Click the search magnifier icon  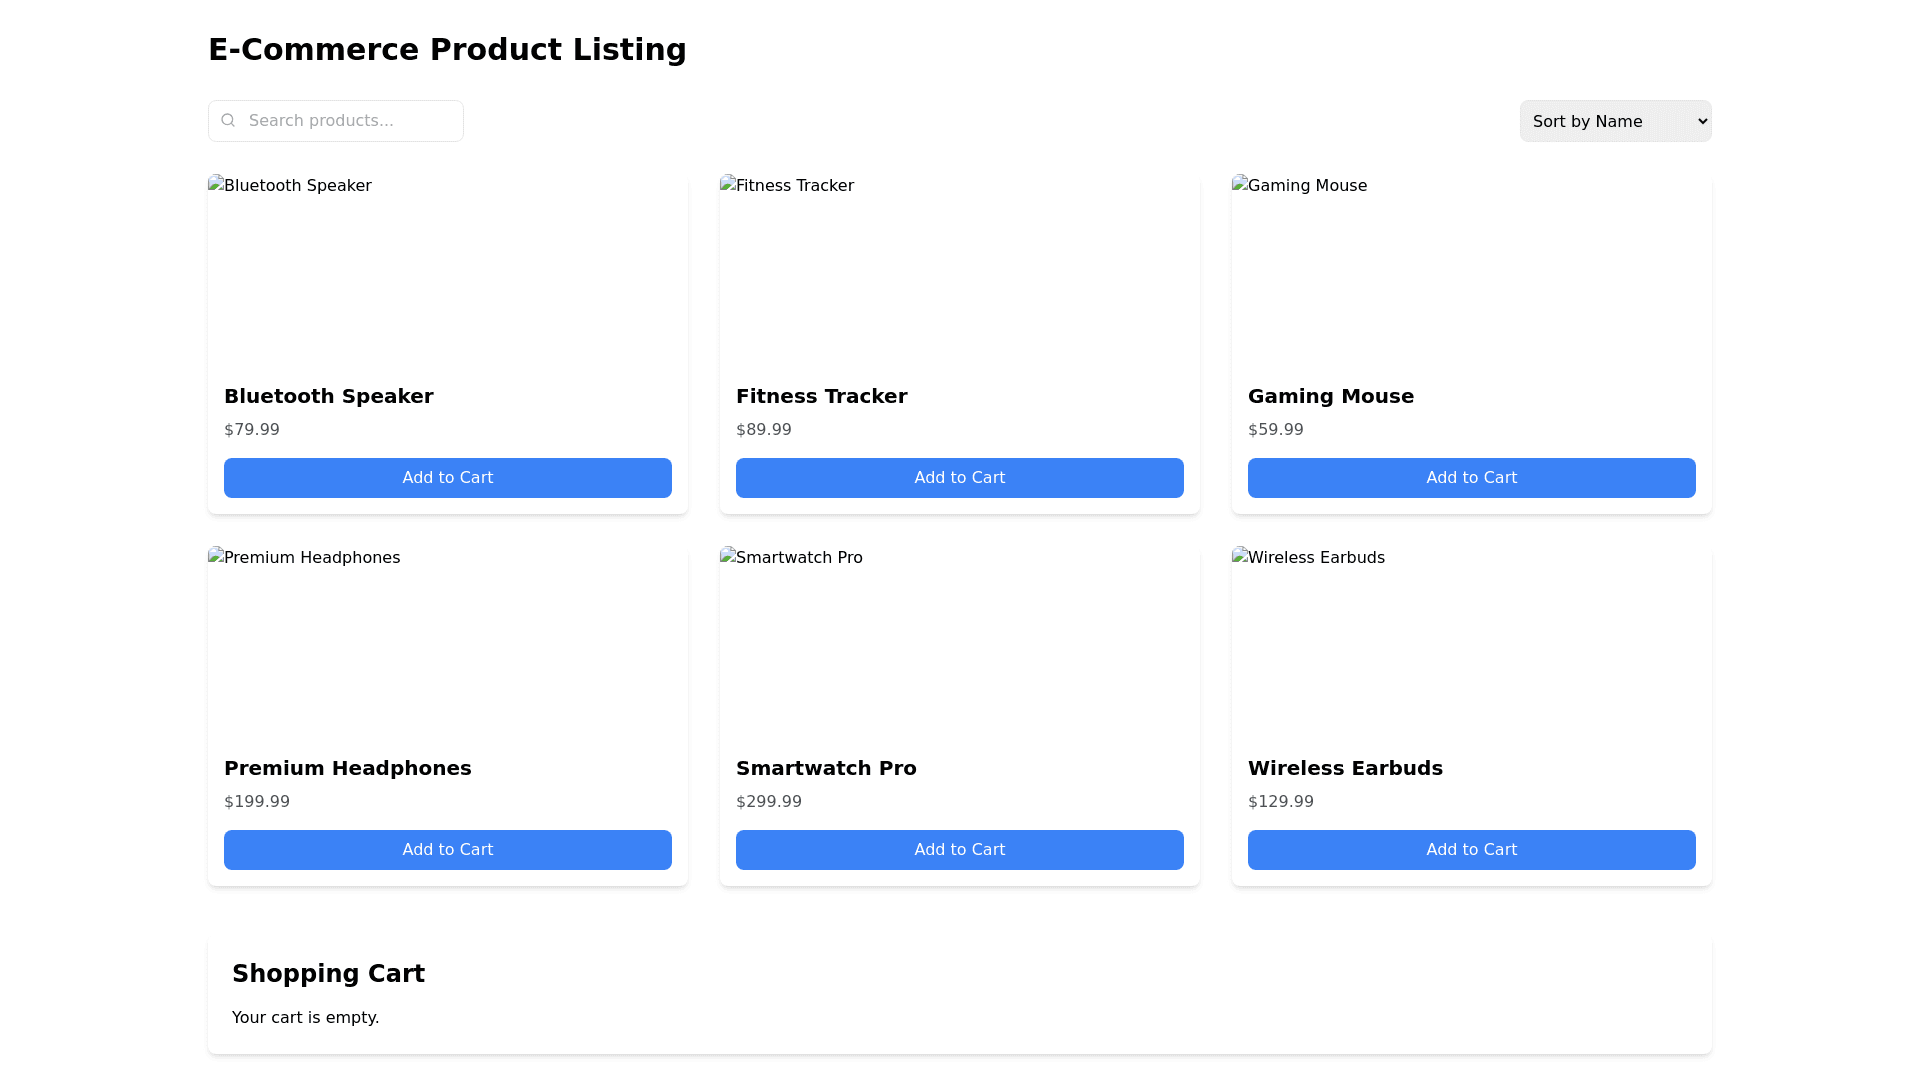coord(228,120)
